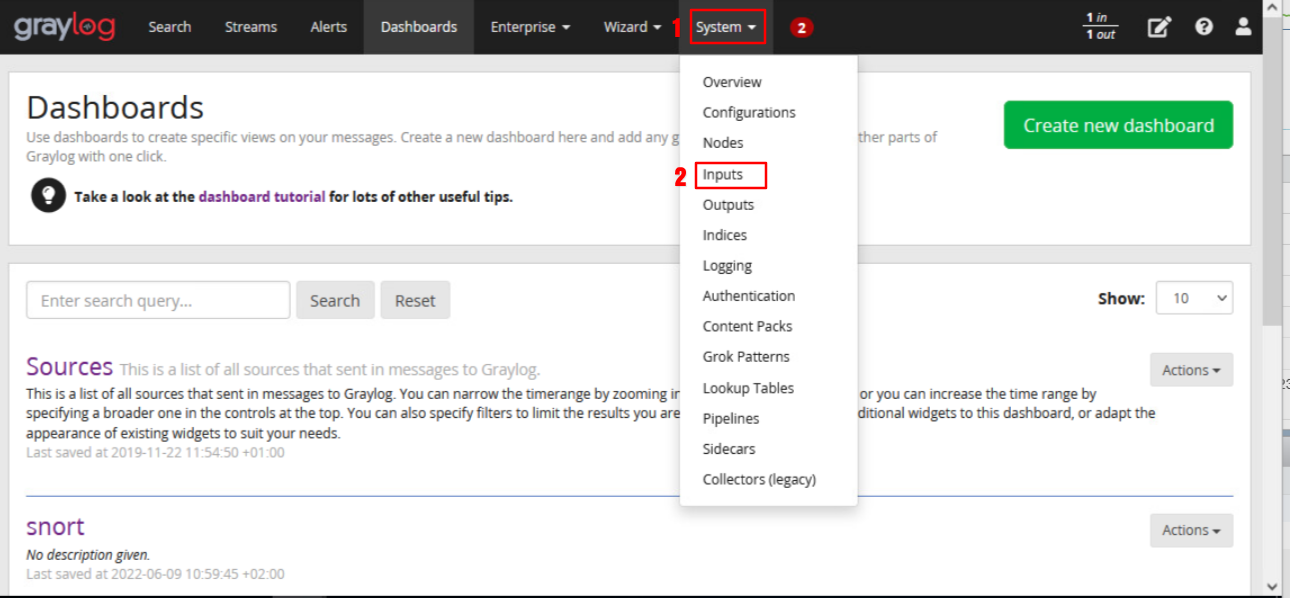Click the lightbulb tutorial icon
Viewport: 1290px width, 598px height.
coord(48,196)
